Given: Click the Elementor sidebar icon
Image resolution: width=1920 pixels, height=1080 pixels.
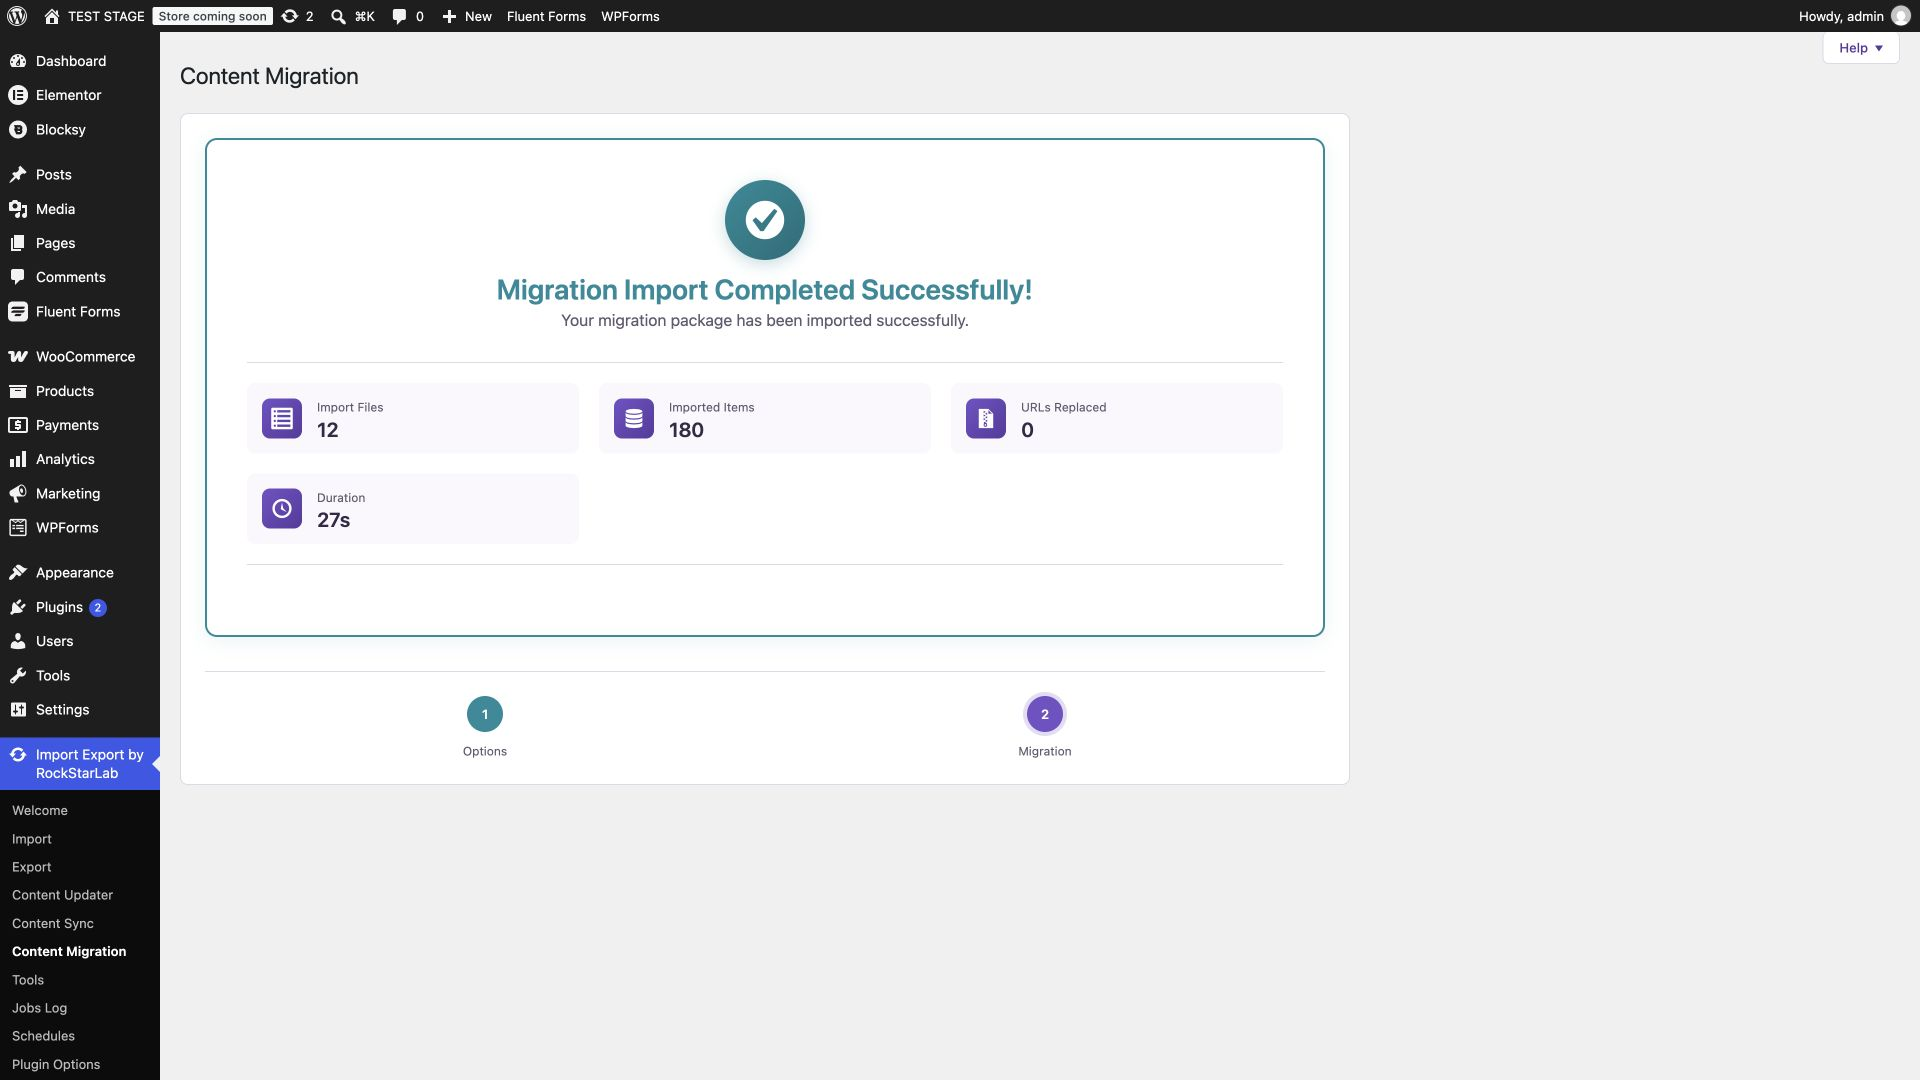Looking at the screenshot, I should [x=17, y=95].
